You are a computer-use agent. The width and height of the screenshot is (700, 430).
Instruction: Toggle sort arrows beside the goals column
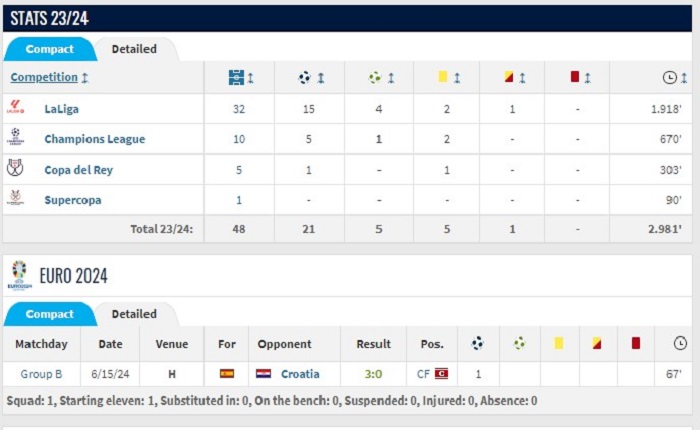click(321, 78)
